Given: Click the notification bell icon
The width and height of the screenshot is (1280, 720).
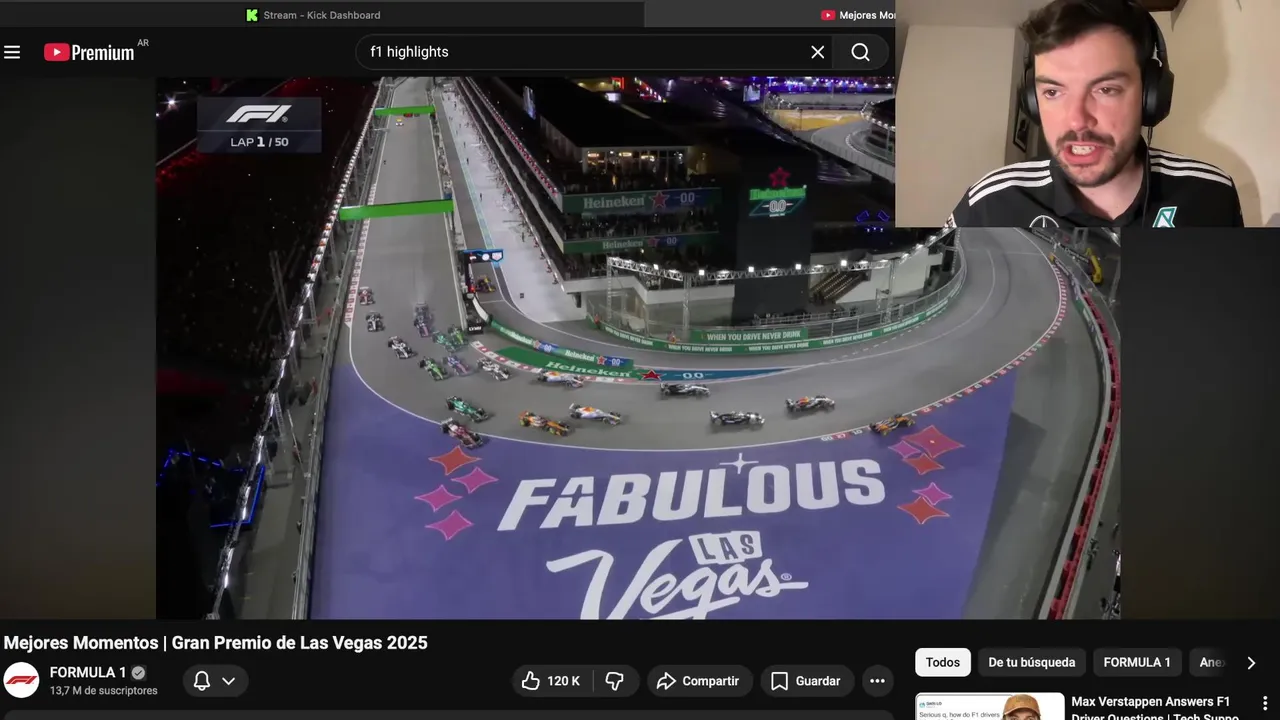Looking at the screenshot, I should pyautogui.click(x=201, y=681).
